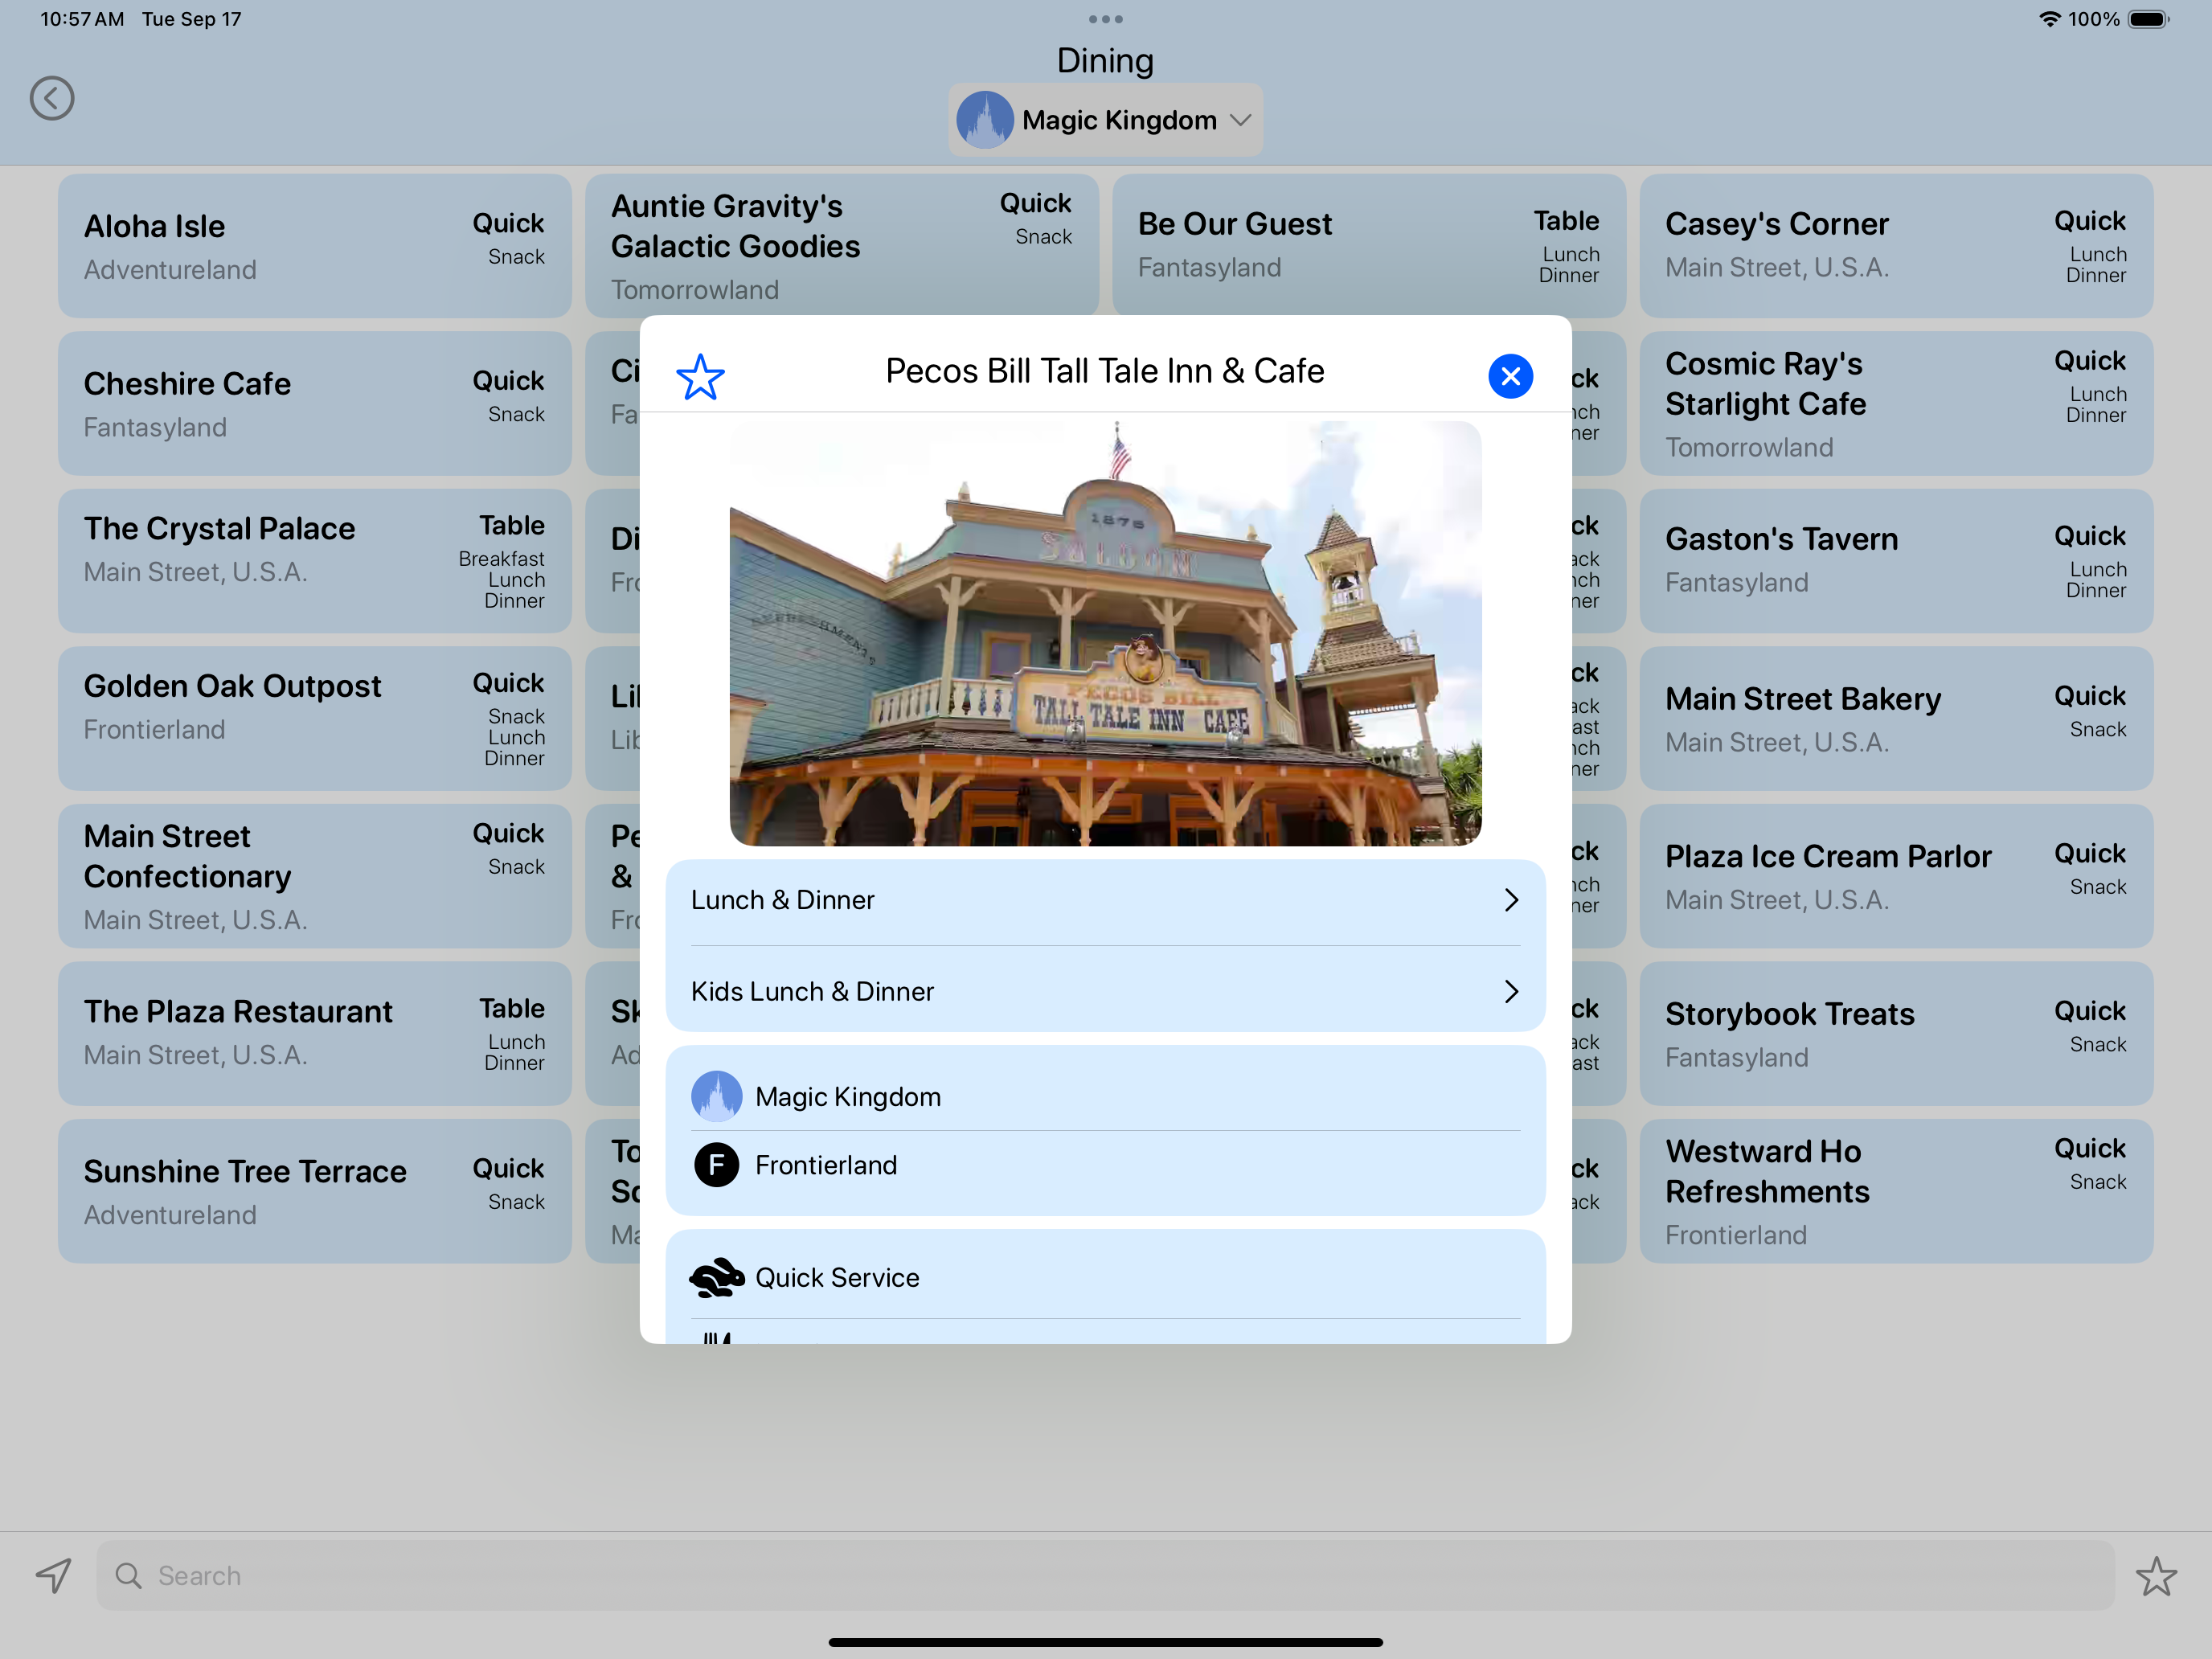Click the Magic Kingdom castle icon in header
This screenshot has height=1659, width=2212.
(985, 120)
